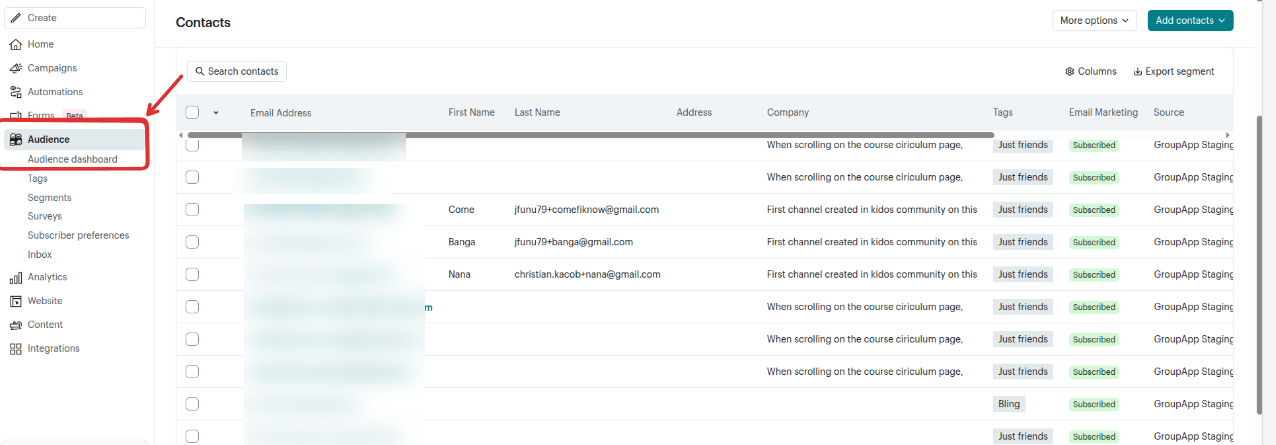This screenshot has height=445, width=1276.
Task: Click the Create pencil icon
Action: pyautogui.click(x=16, y=18)
